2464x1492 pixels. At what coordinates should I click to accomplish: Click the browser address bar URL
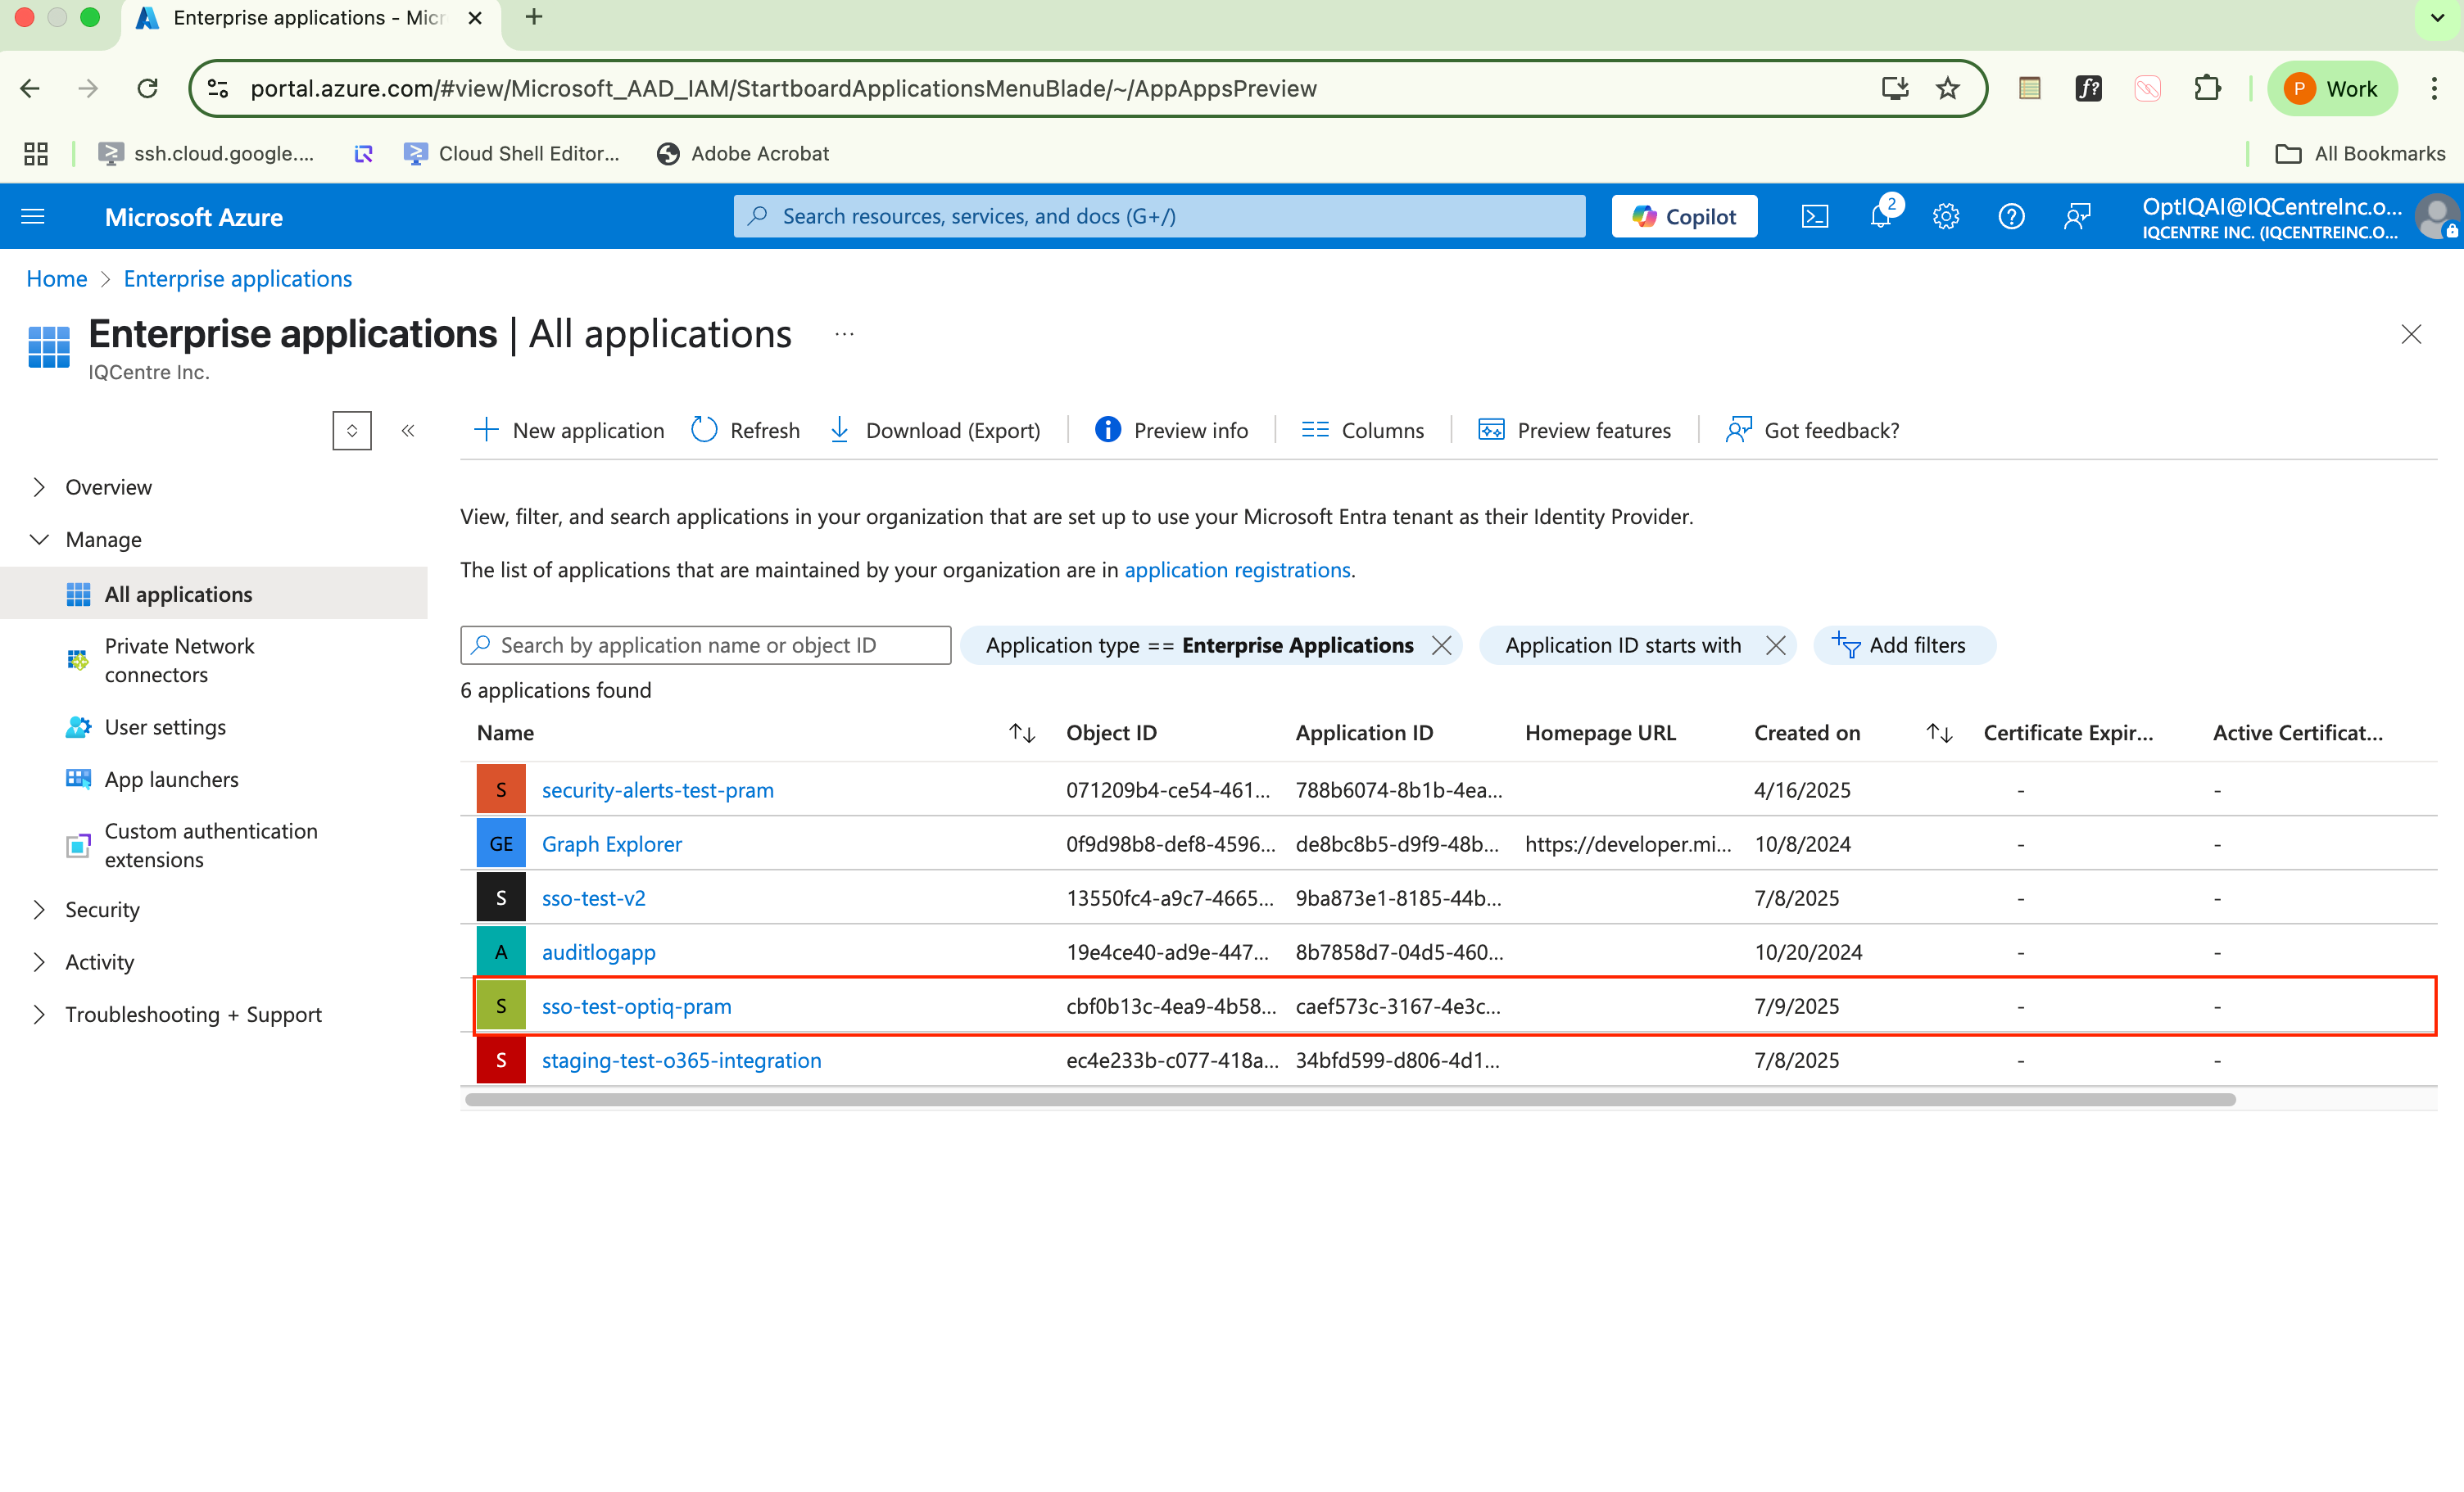tap(783, 88)
